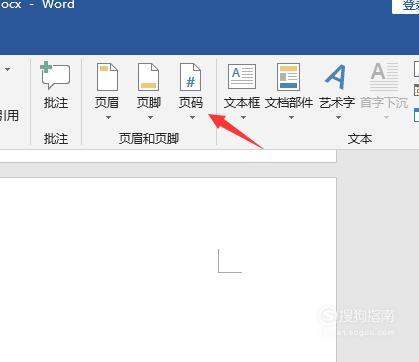This screenshot has height=362, width=419.
Task: Click the Comment (批注) speech bubble icon
Action: point(55,75)
